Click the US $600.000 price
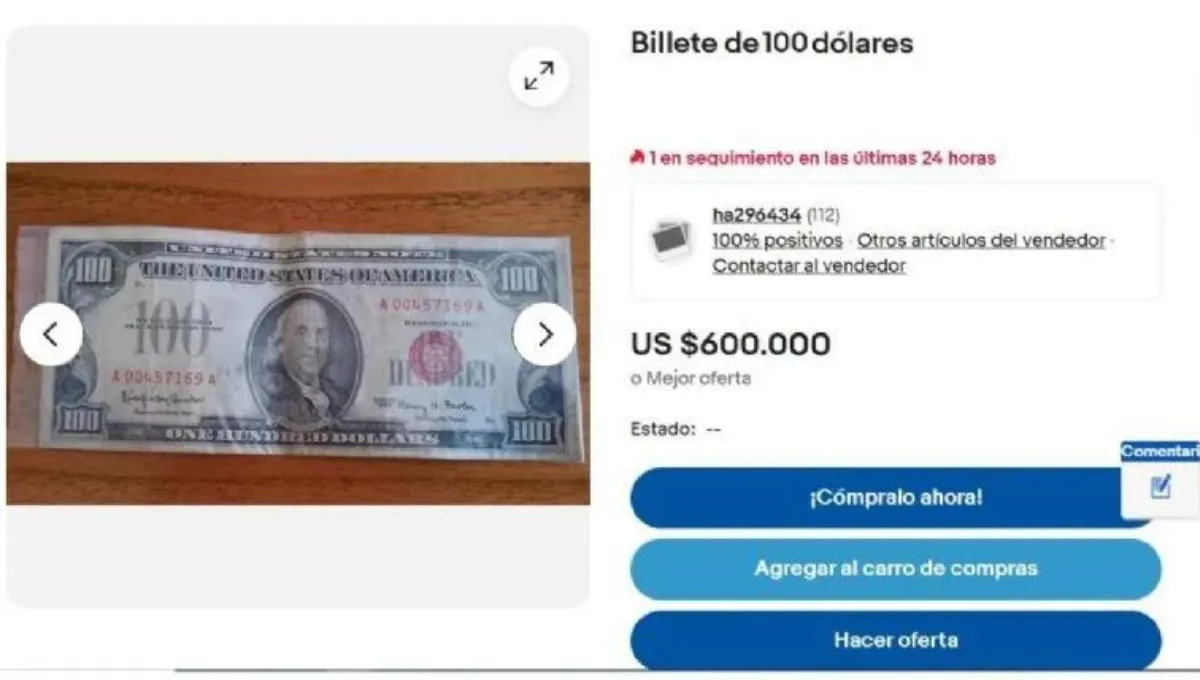1200x680 pixels. 730,344
